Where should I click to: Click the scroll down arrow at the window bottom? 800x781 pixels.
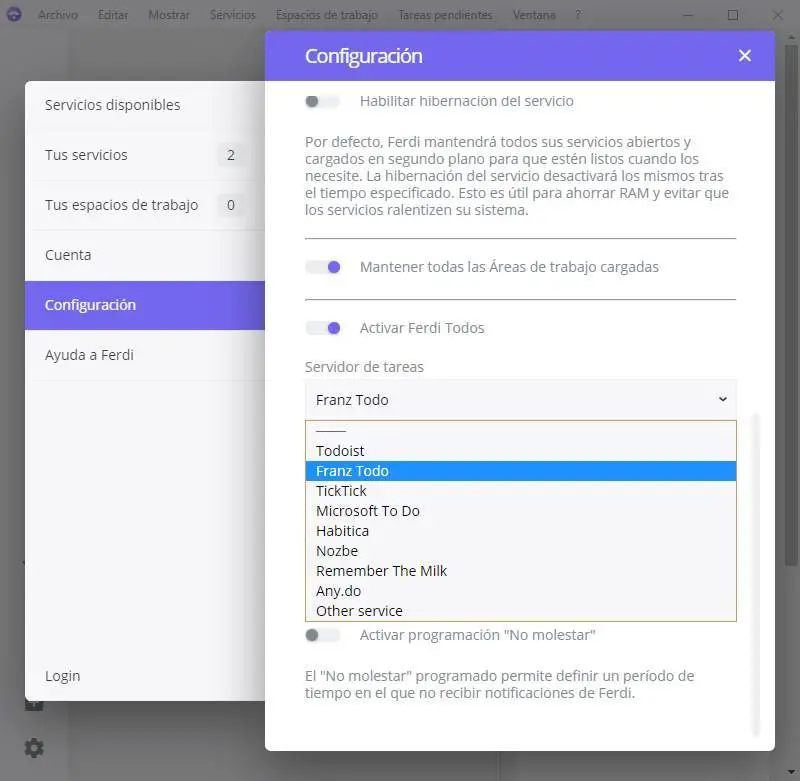[791, 772]
